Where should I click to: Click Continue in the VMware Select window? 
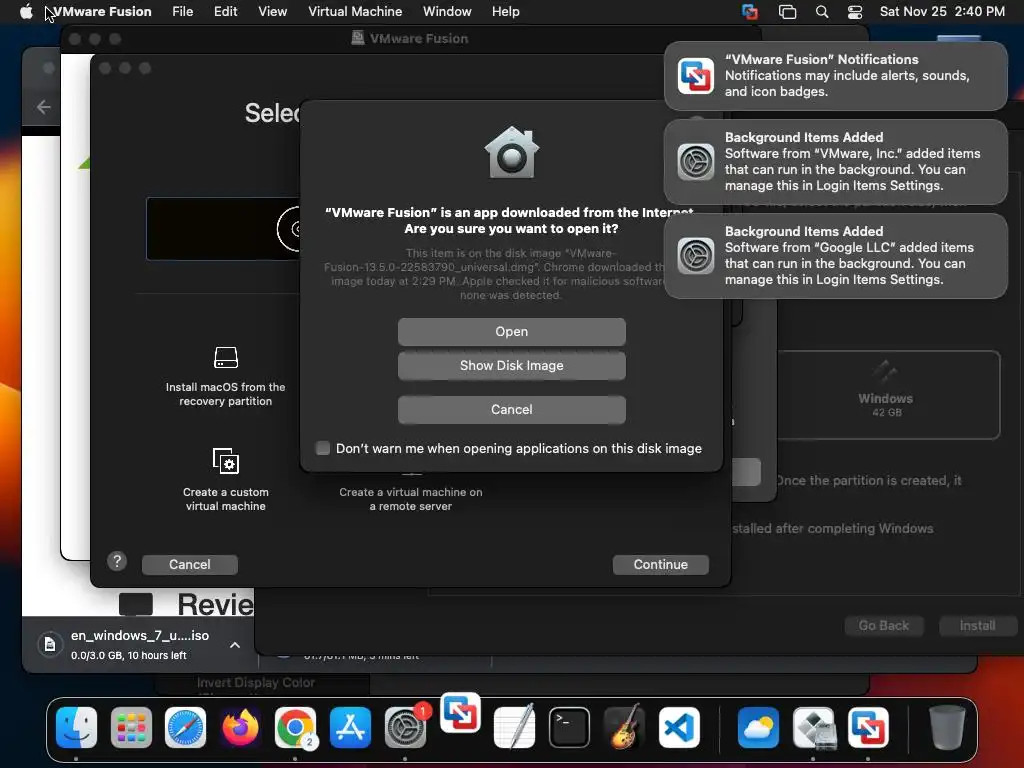(x=660, y=564)
